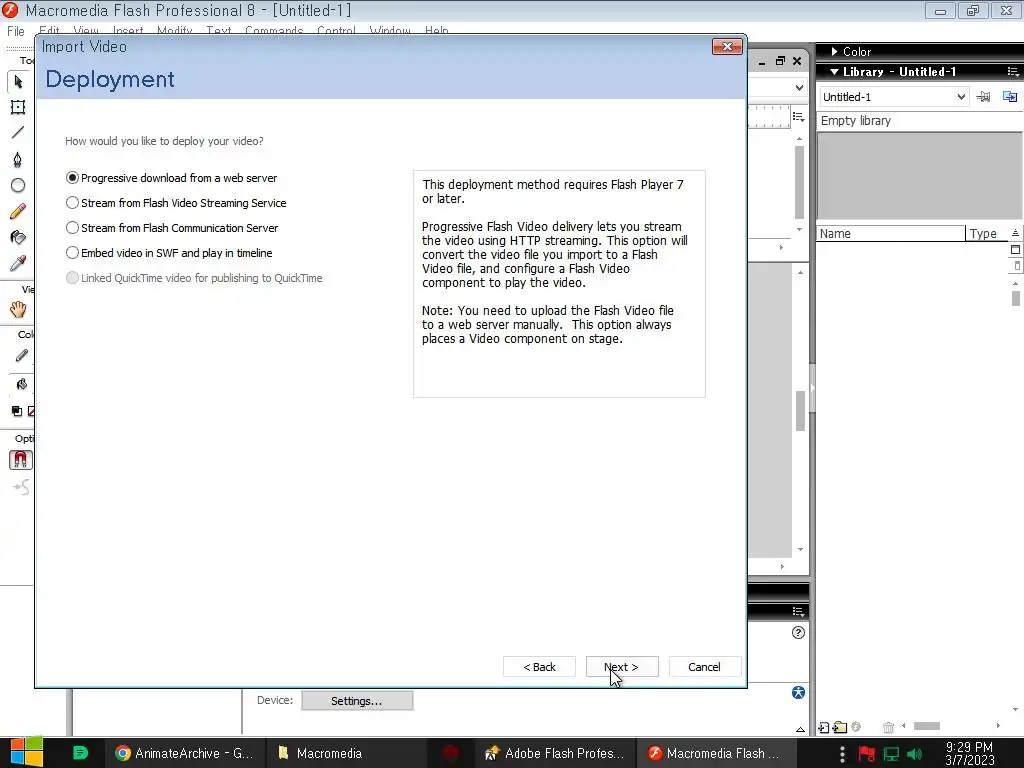Click the stroke color pencil swatch

[22, 356]
